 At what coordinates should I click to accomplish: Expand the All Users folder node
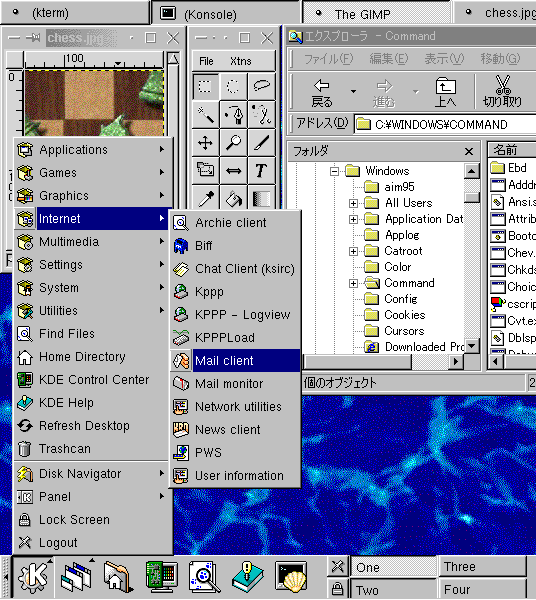point(354,203)
